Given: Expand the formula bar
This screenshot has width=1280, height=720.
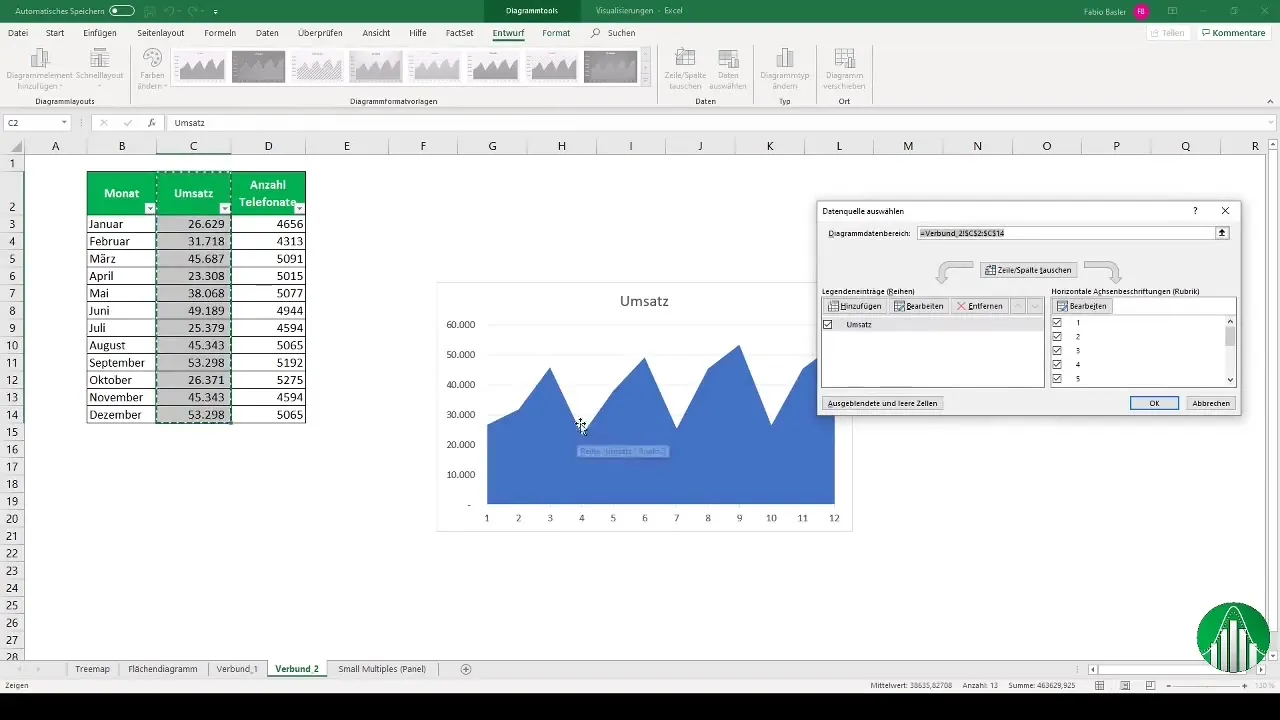Looking at the screenshot, I should click(1271, 122).
